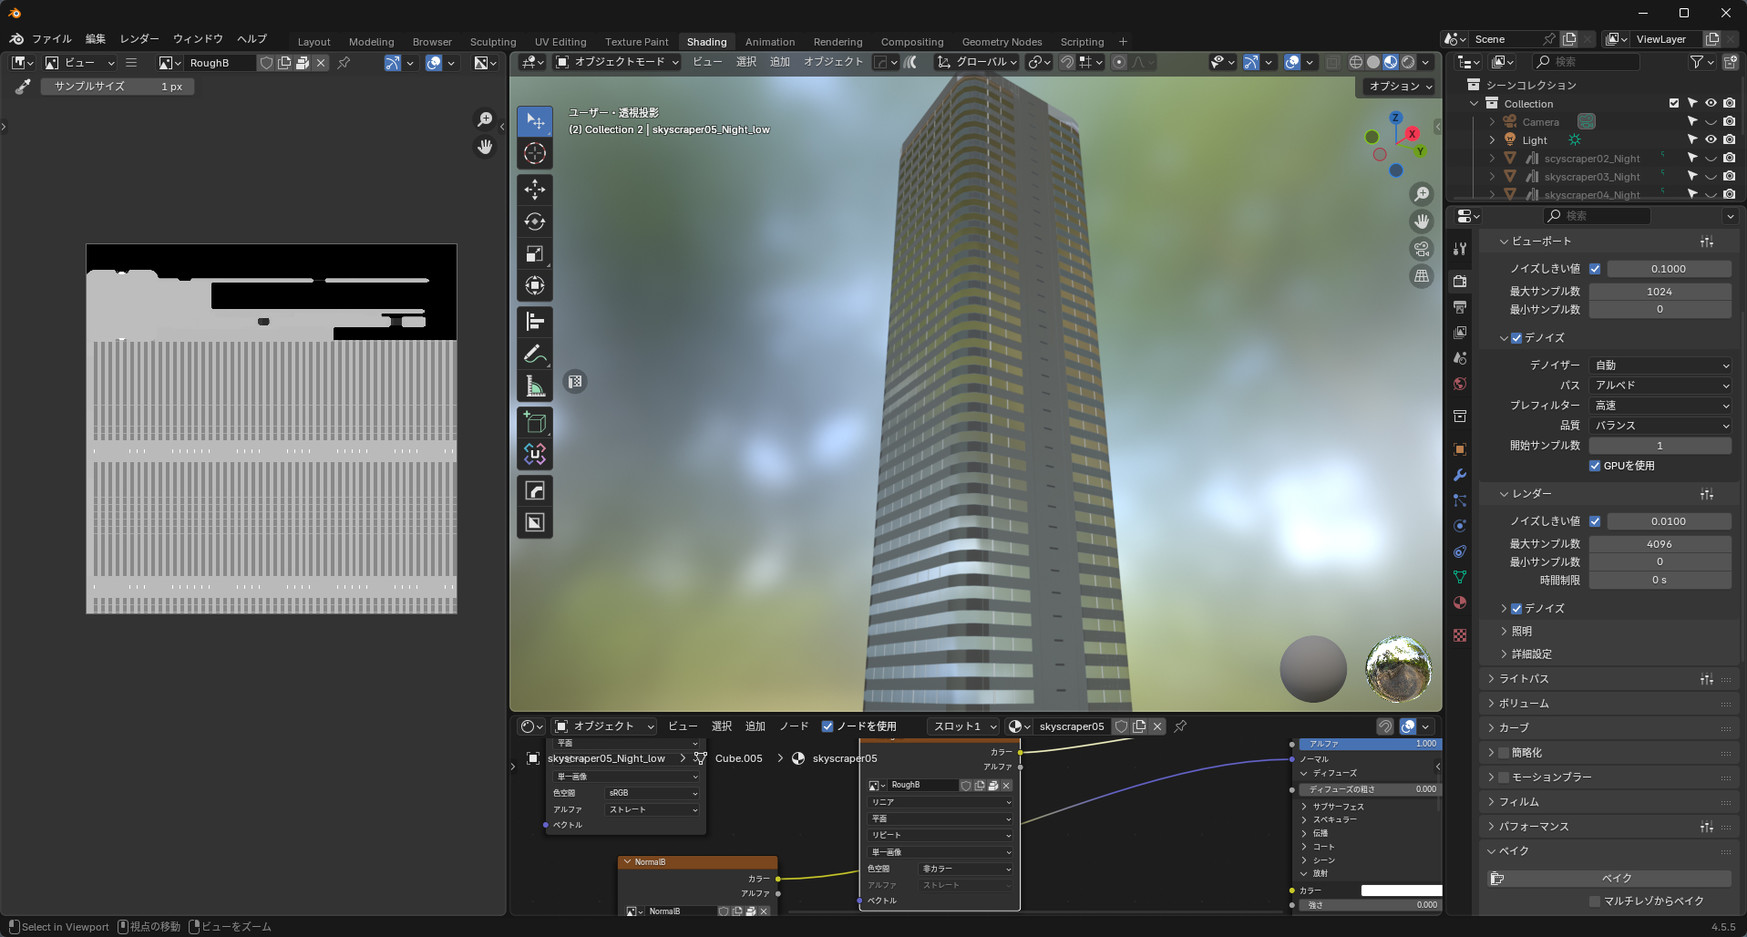Click the ベイク button
The width and height of the screenshot is (1747, 937).
tap(1616, 878)
